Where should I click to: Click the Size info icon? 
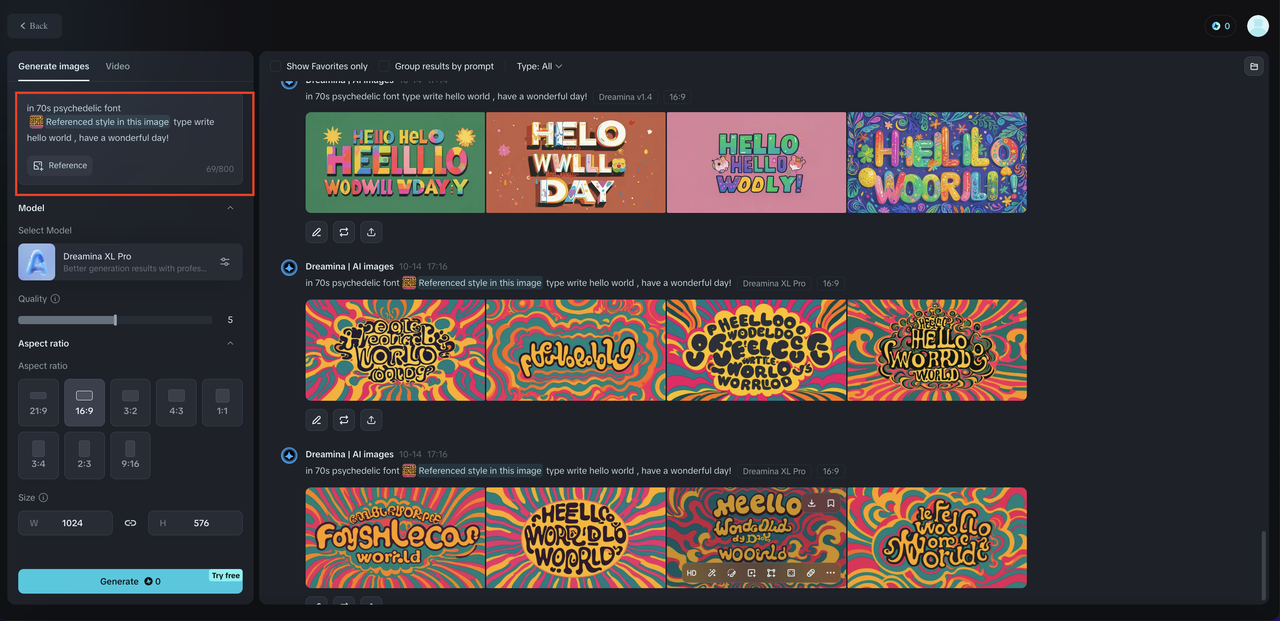click(x=43, y=497)
